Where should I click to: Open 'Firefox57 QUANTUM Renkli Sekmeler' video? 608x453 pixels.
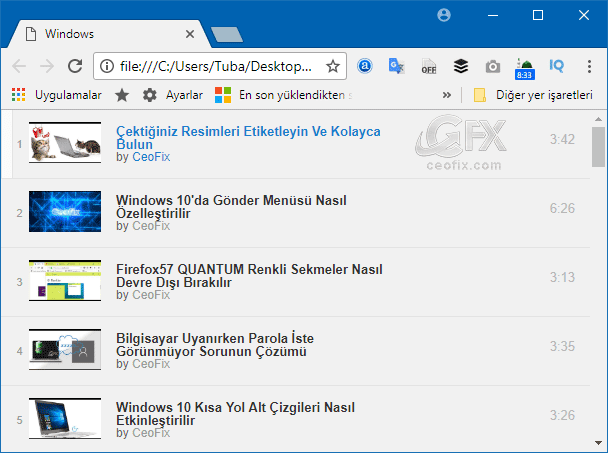[249, 275]
